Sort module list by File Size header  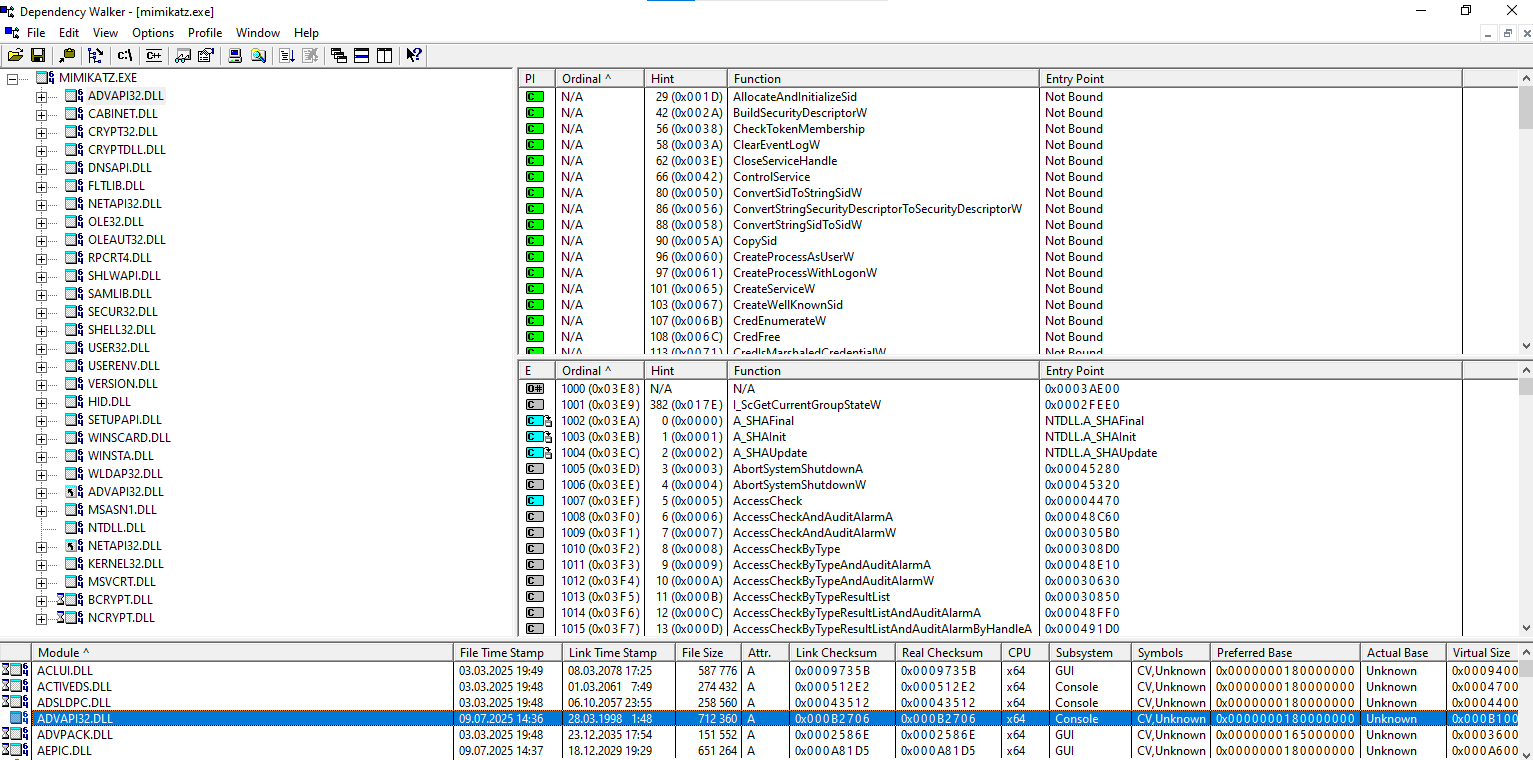click(707, 652)
